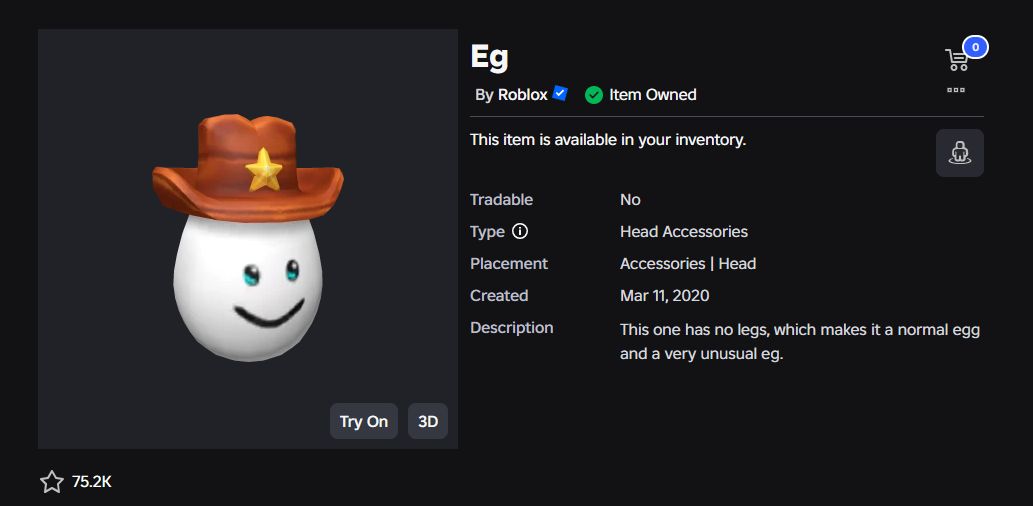The width and height of the screenshot is (1033, 506).
Task: Click the Tradable label
Action: pos(501,200)
